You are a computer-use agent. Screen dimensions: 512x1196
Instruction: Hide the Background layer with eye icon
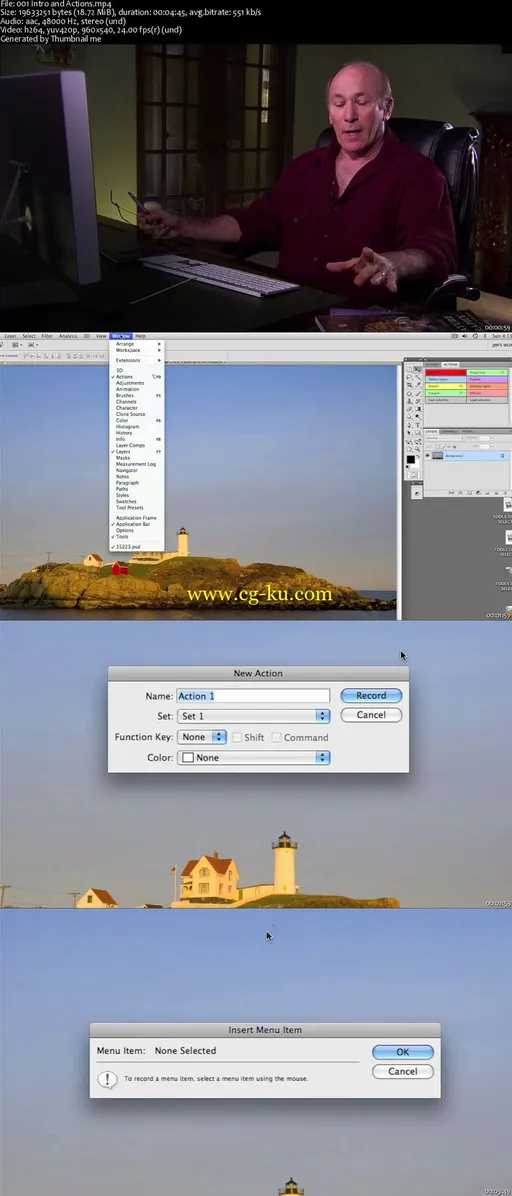coord(427,455)
